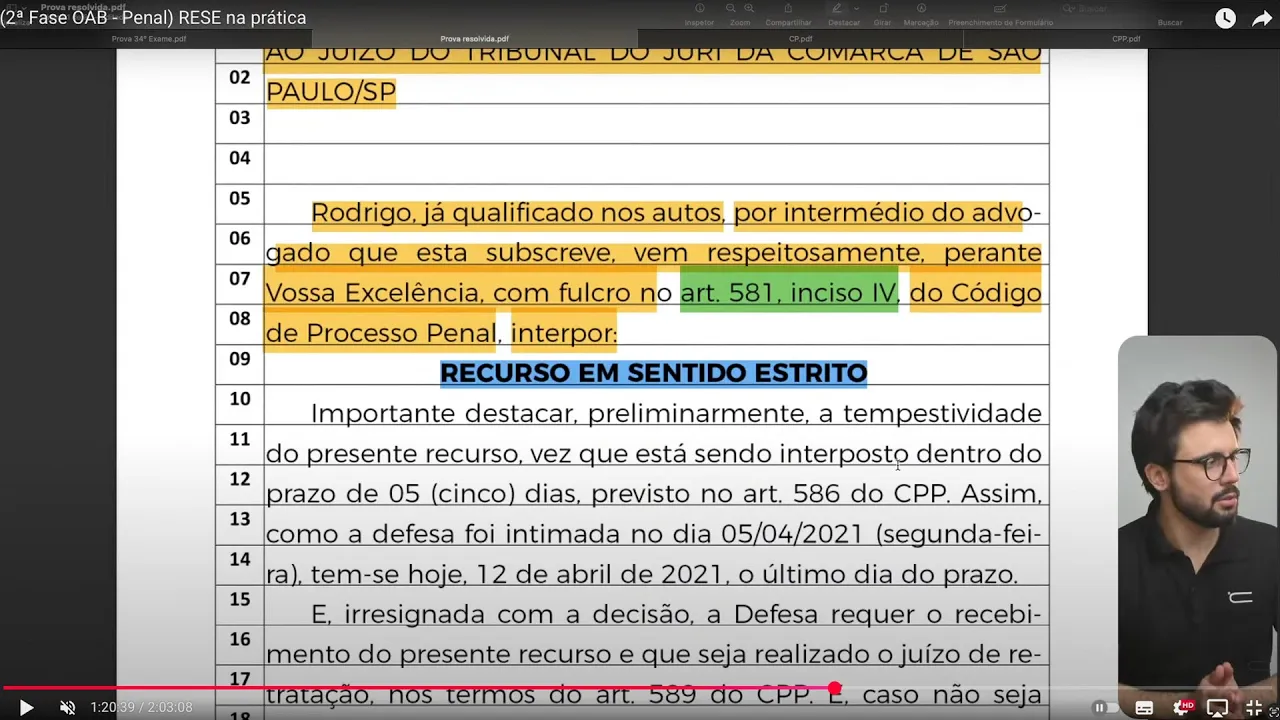1280x720 pixels.
Task: Click text 'de Processo Penal' on line 08
Action: (381, 333)
